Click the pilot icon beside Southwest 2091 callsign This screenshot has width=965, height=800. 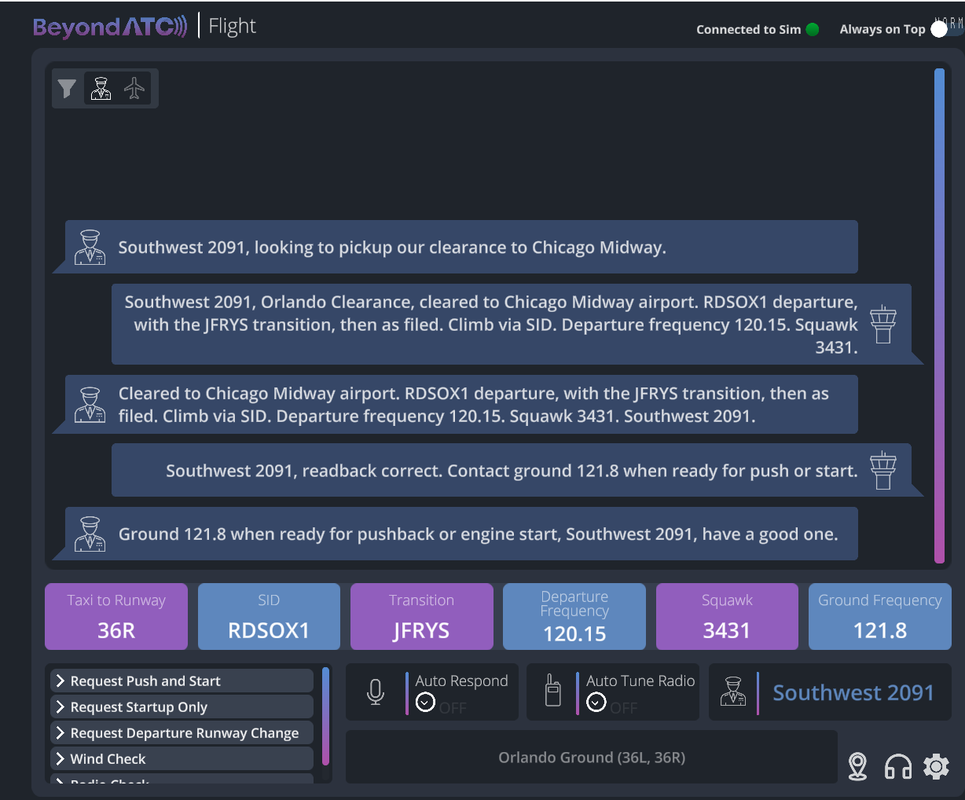pyautogui.click(x=733, y=692)
